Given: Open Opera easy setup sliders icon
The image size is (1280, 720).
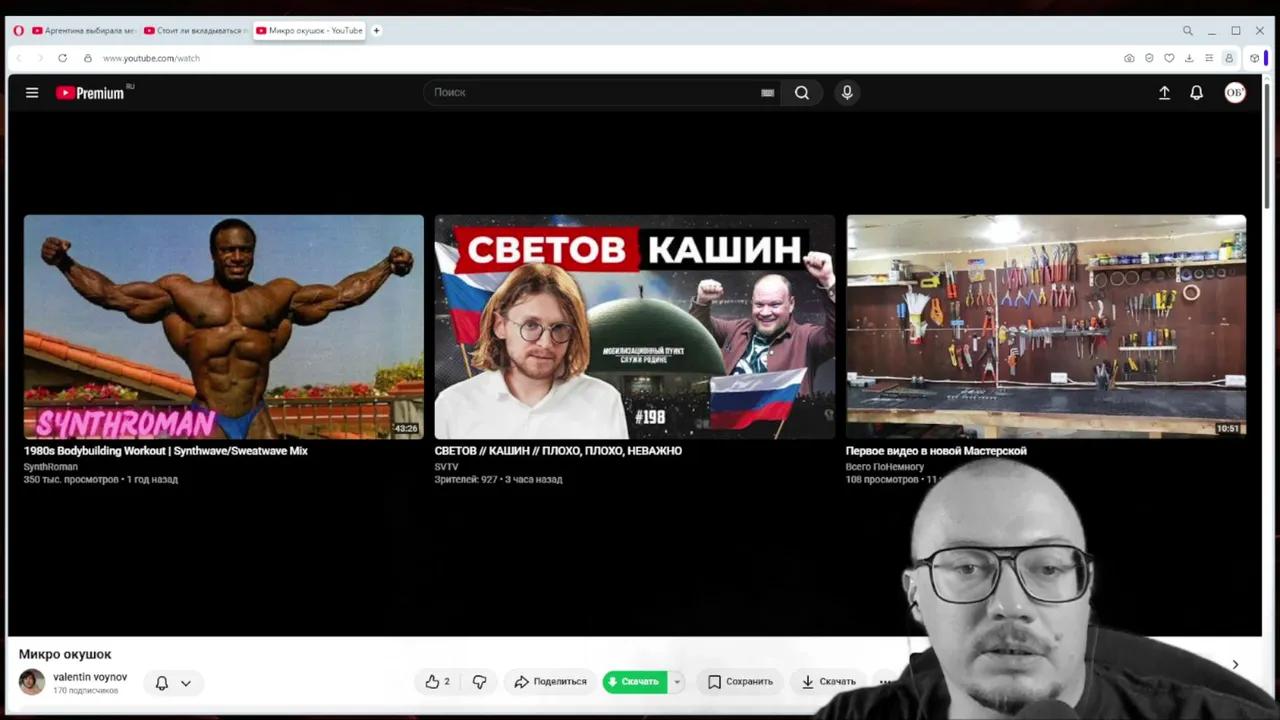Looking at the screenshot, I should coord(1209,58).
